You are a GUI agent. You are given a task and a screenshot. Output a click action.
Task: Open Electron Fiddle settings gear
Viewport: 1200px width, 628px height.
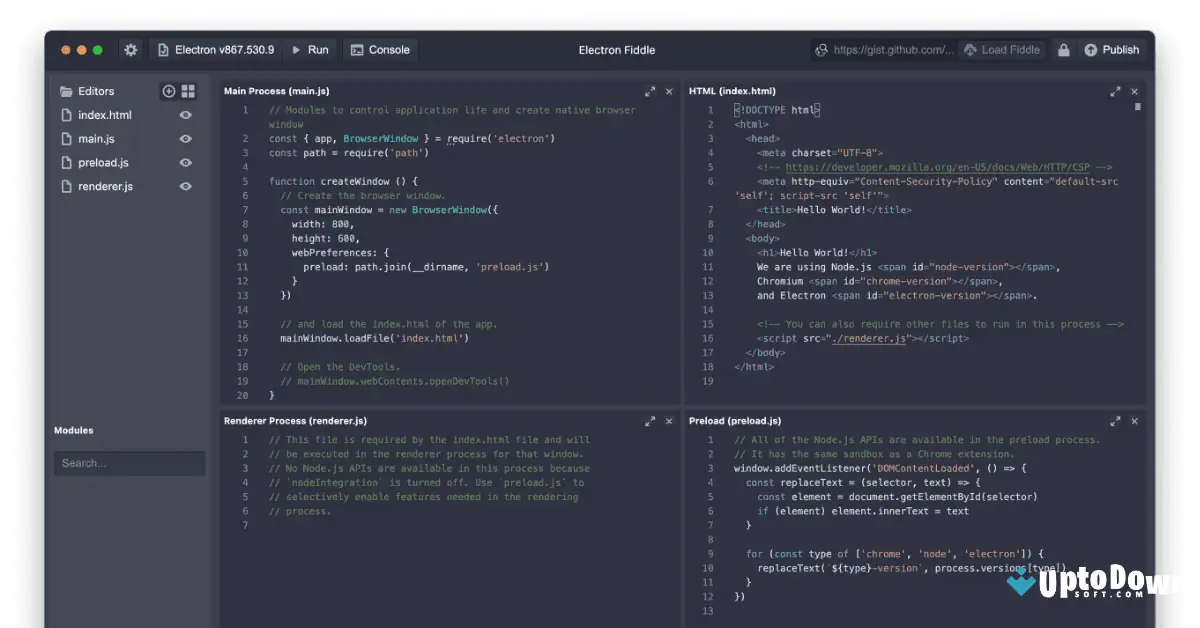click(129, 49)
